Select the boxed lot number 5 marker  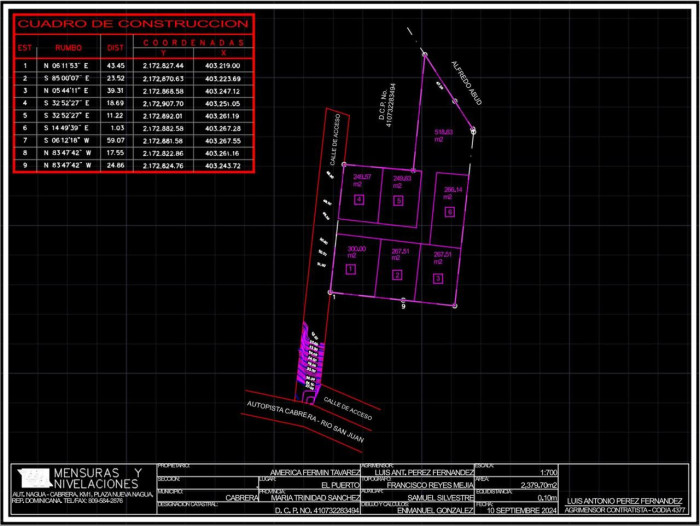(398, 201)
